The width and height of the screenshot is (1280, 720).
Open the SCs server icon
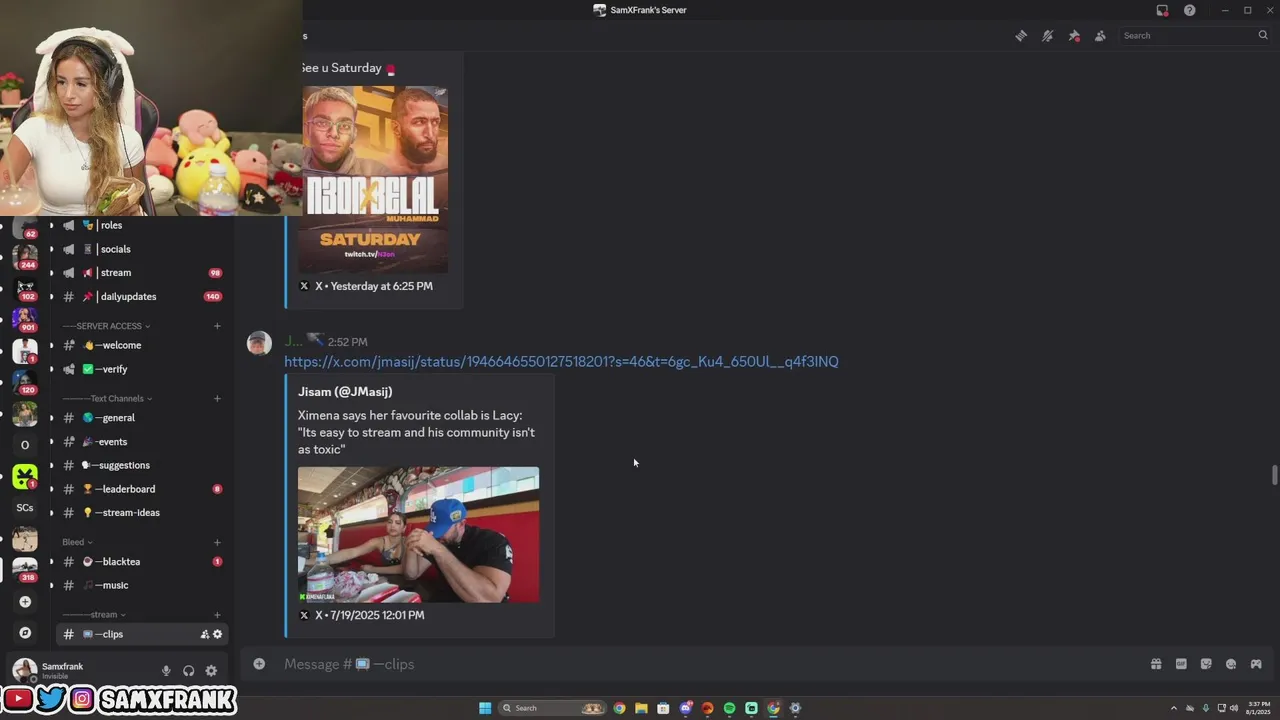[x=25, y=508]
